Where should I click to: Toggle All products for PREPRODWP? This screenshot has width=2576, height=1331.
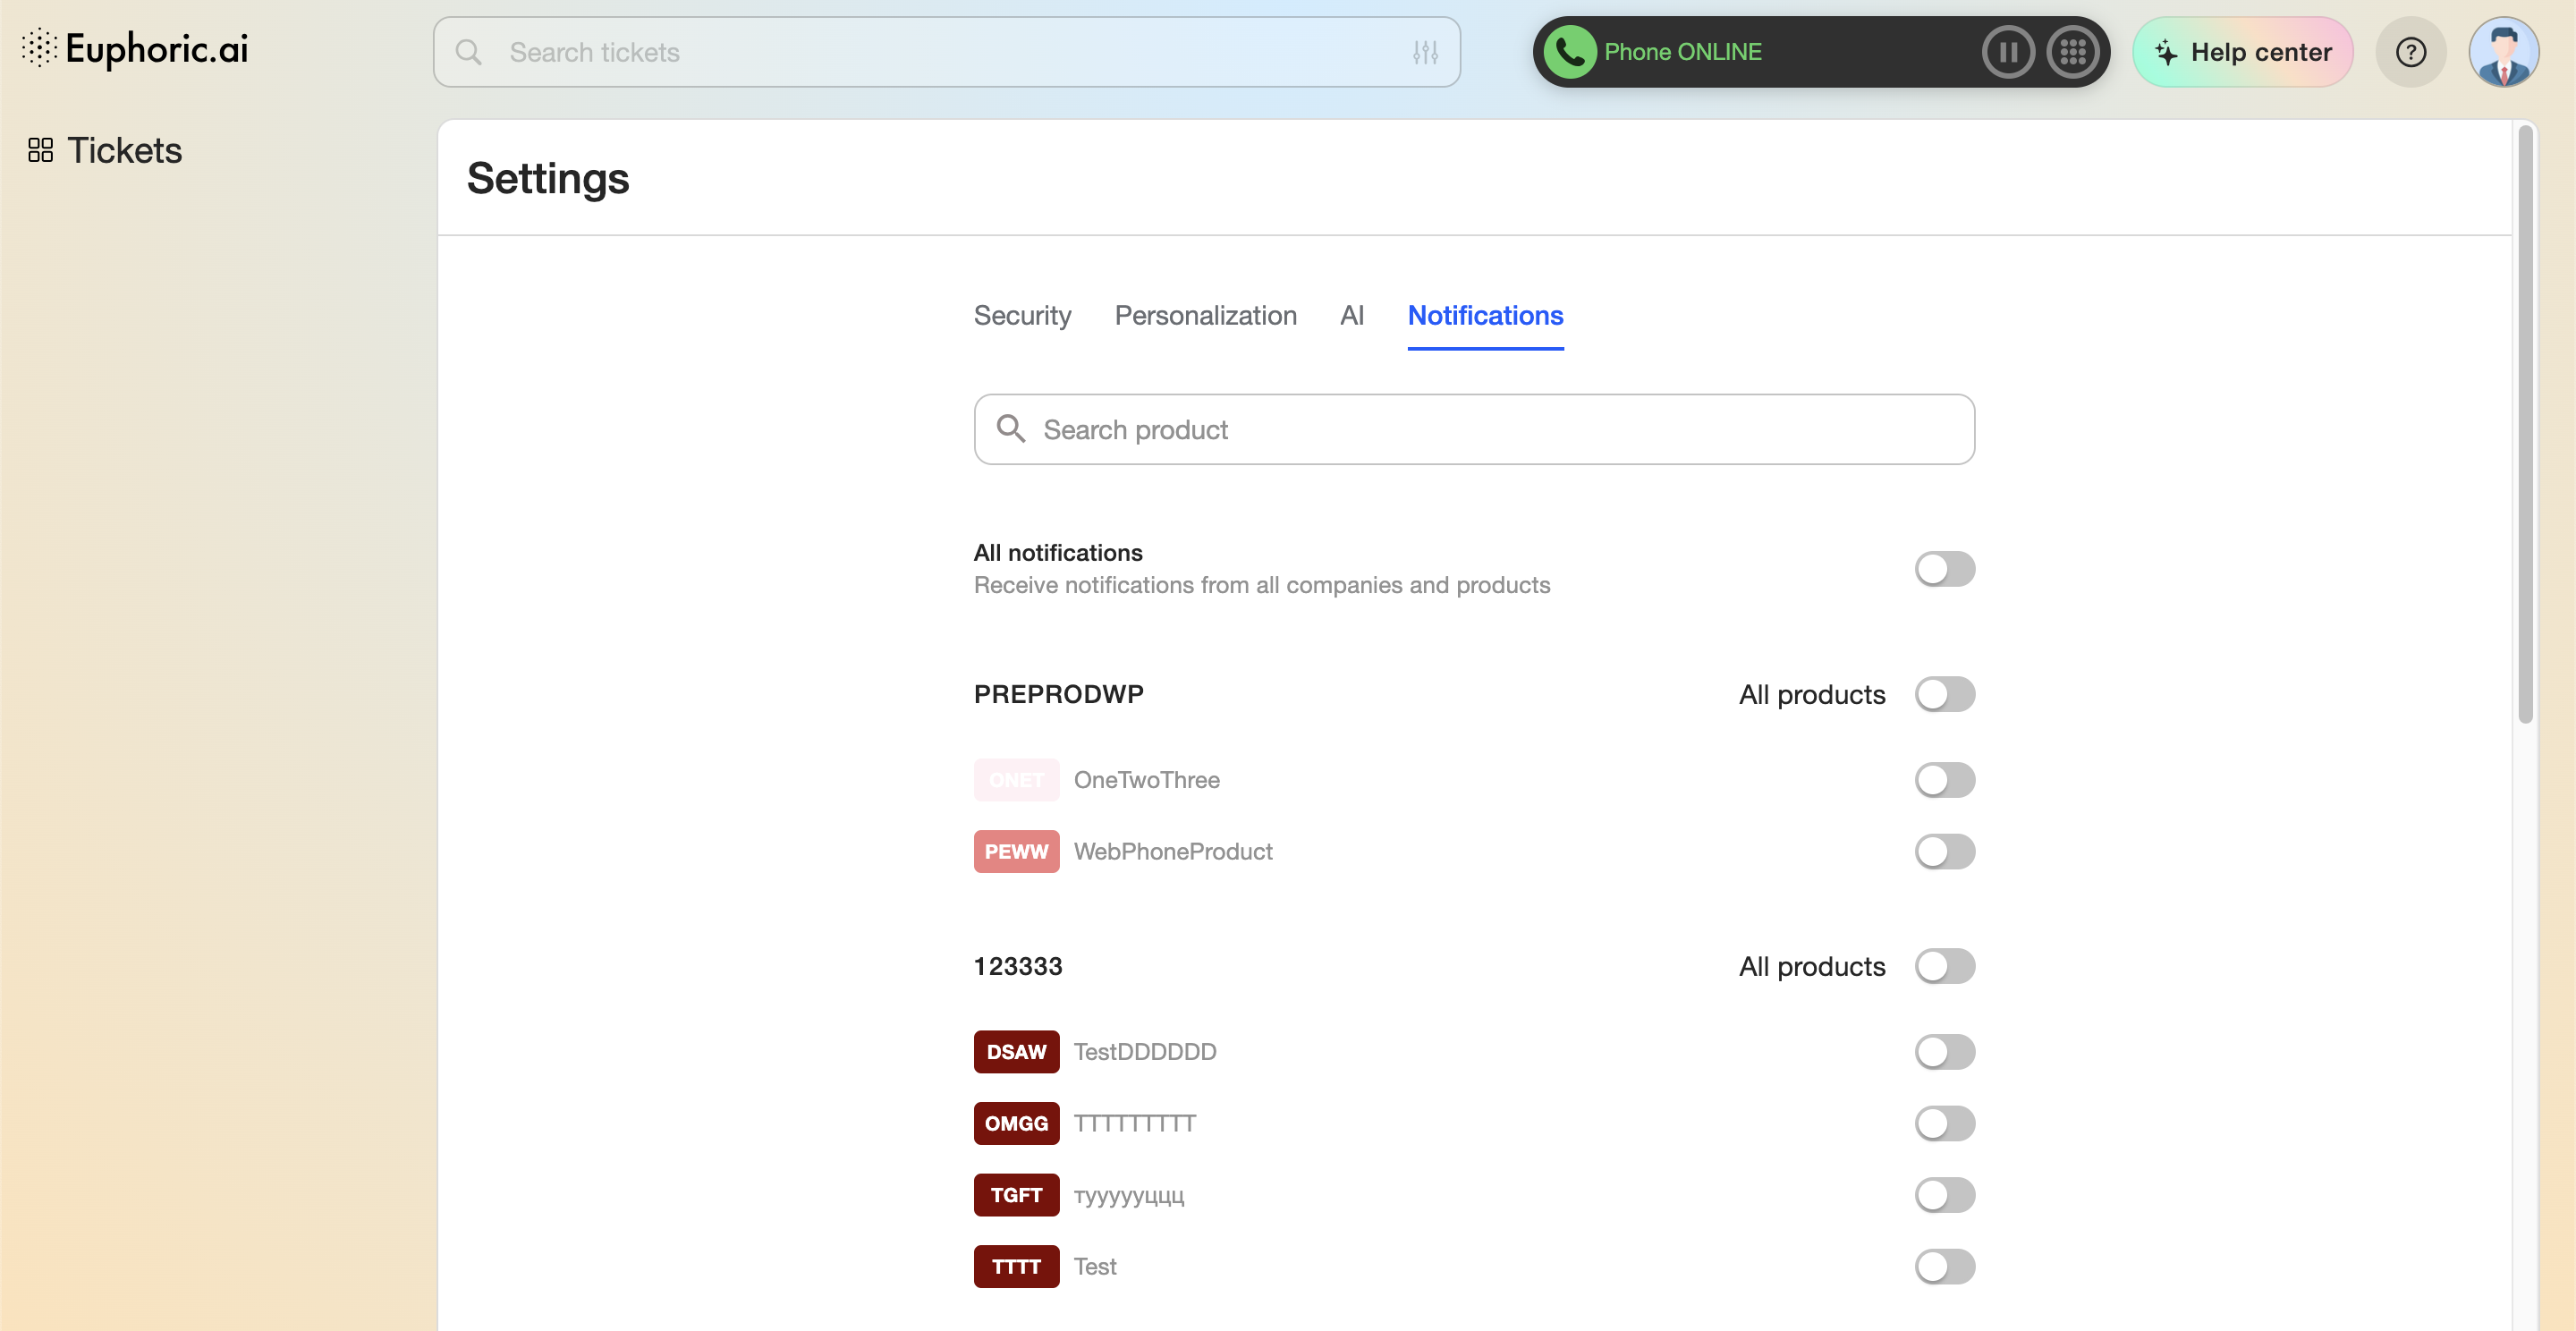pyautogui.click(x=1944, y=694)
